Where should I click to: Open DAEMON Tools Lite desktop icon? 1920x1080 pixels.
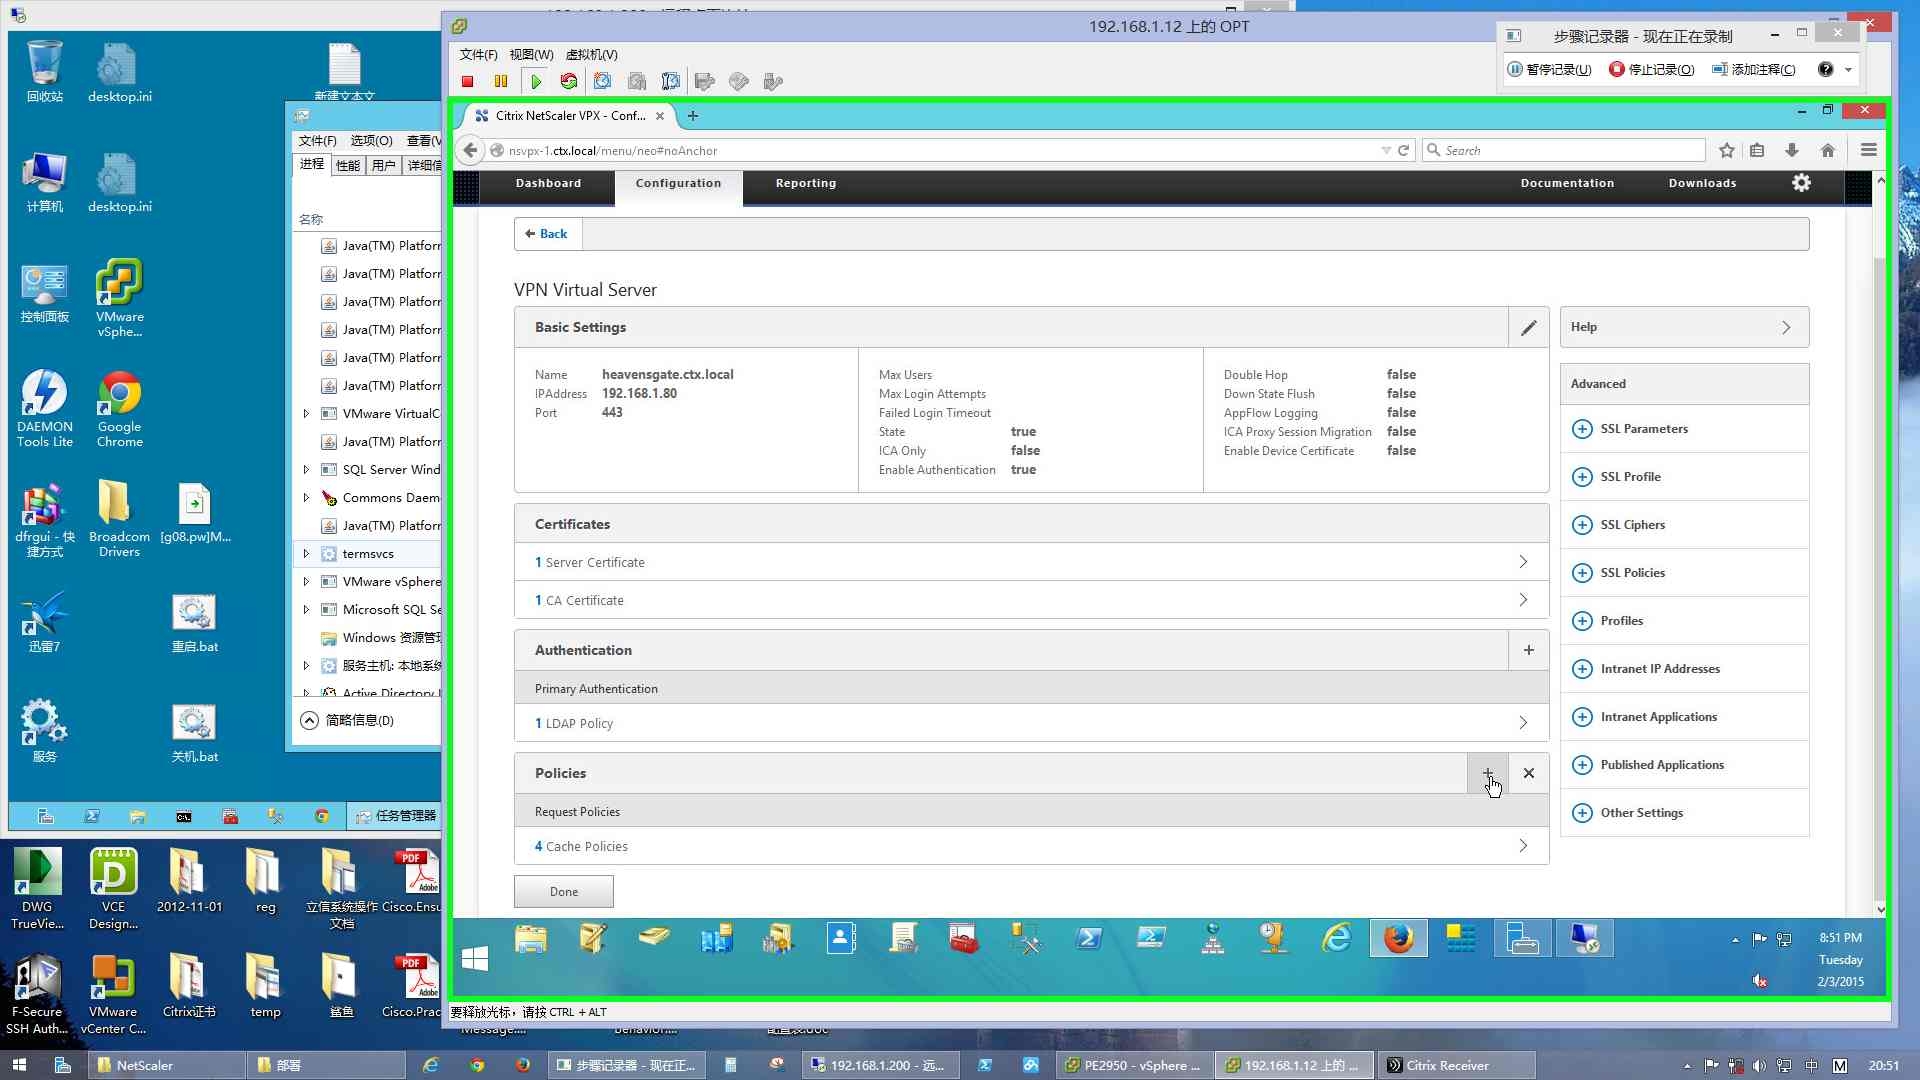click(44, 410)
